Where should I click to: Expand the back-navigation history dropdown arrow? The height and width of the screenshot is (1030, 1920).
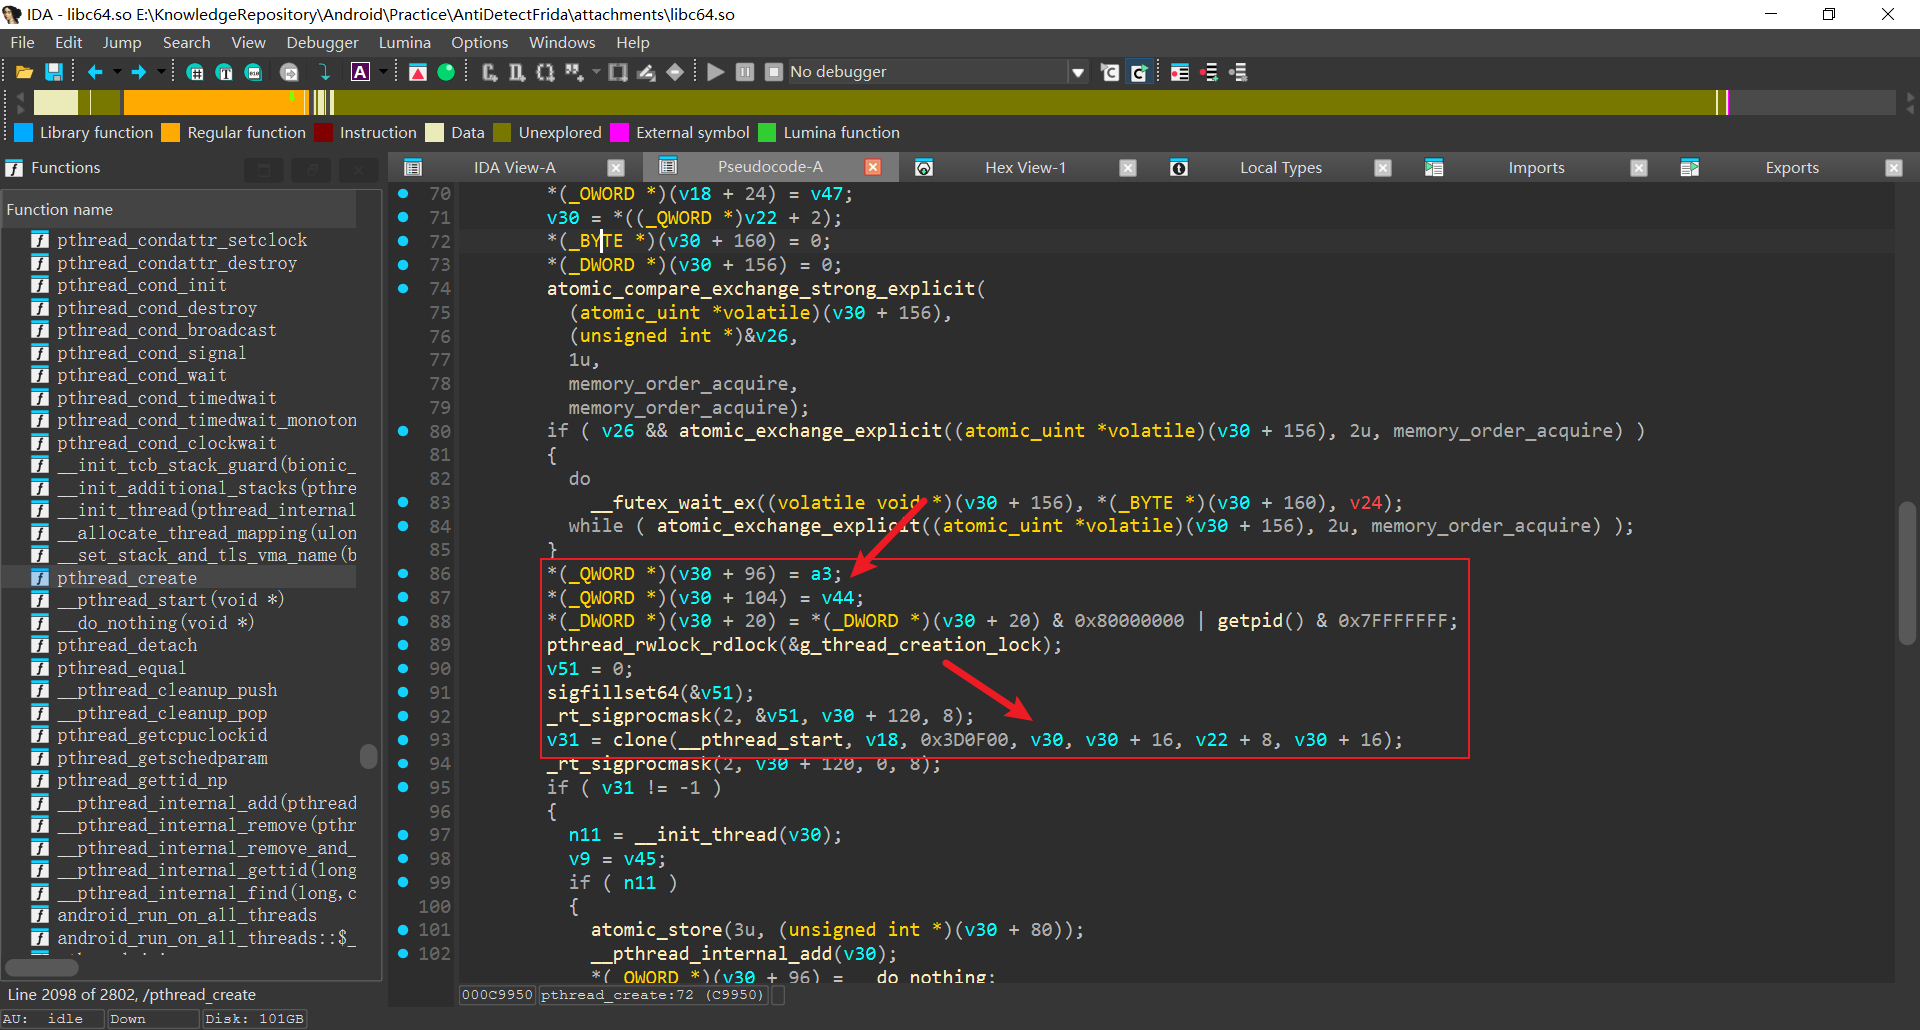[x=117, y=72]
